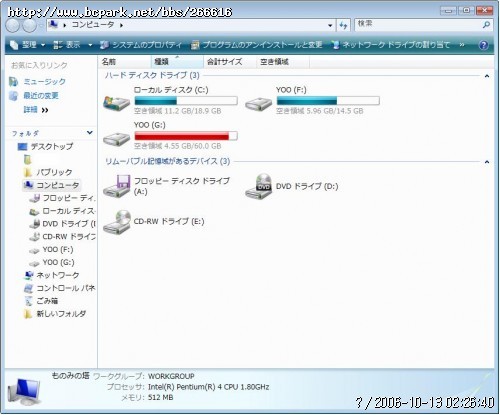The image size is (500, 415).
Task: Open the 整理 organize menu
Action: click(27, 45)
